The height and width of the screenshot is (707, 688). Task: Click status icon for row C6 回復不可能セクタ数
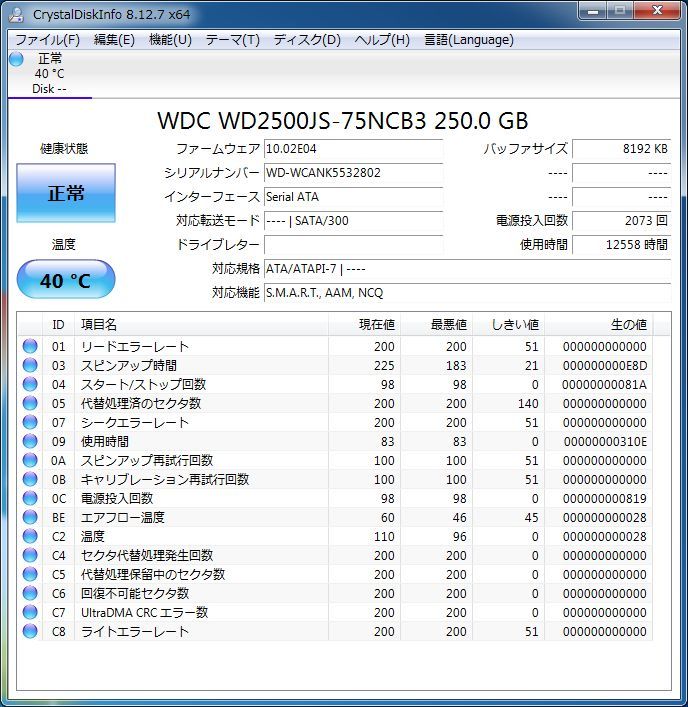coord(30,593)
